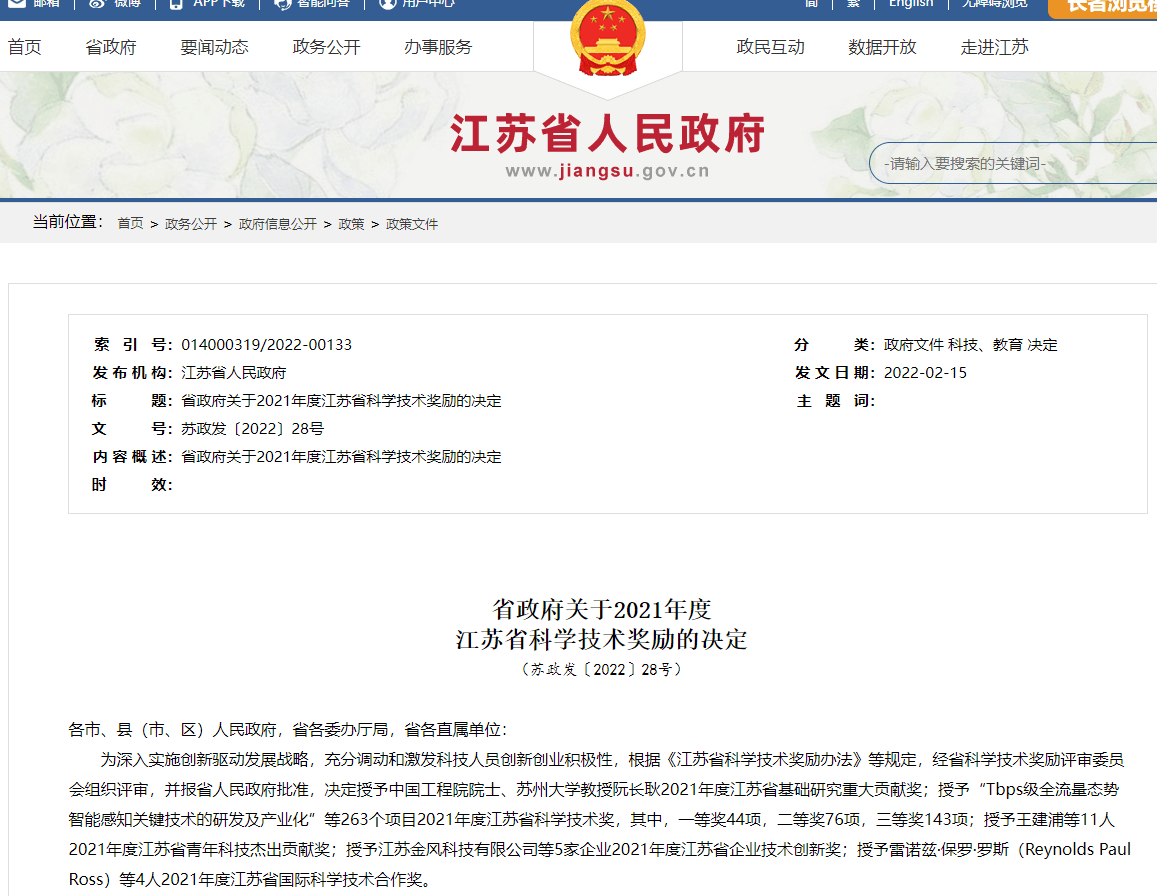This screenshot has height=896, width=1157.
Task: Open the 首页 menu item
Action: (x=25, y=47)
